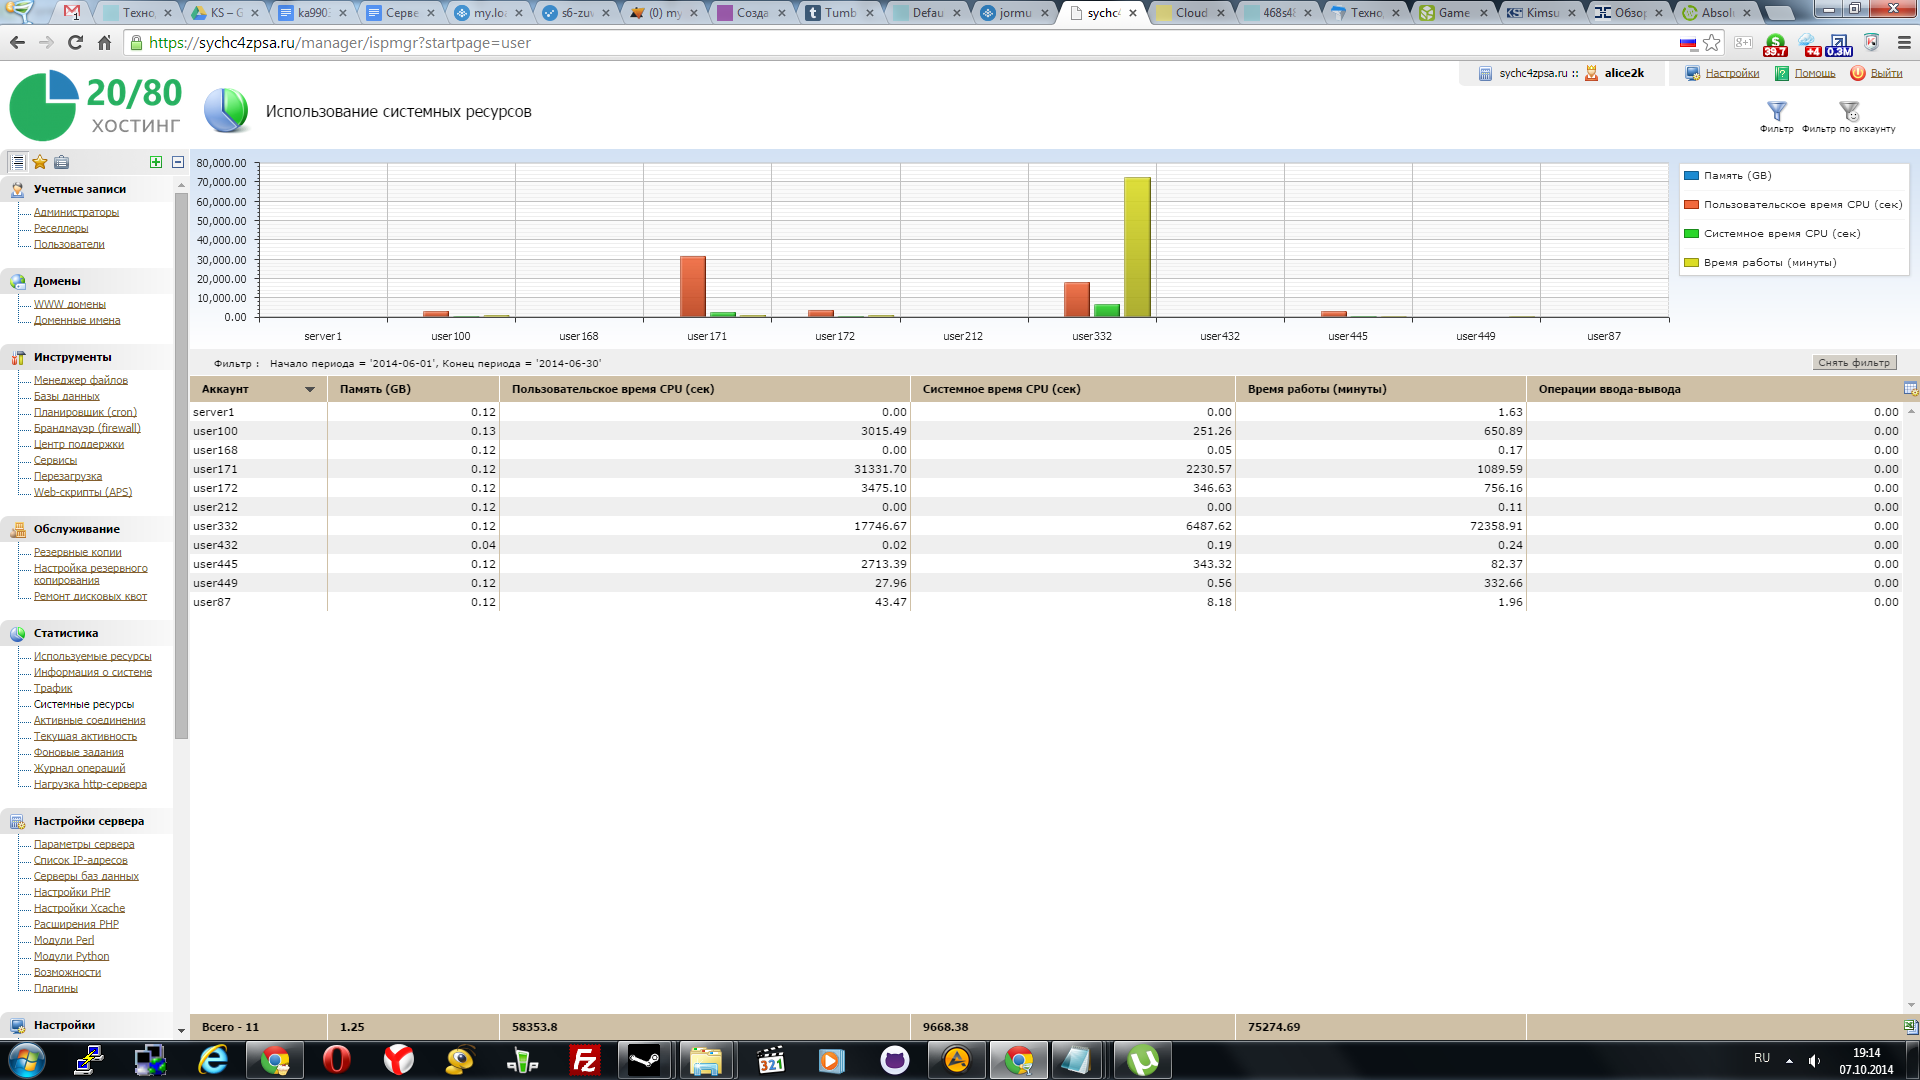
Task: Click the Фильтр по аккаунту icon
Action: click(x=1848, y=111)
